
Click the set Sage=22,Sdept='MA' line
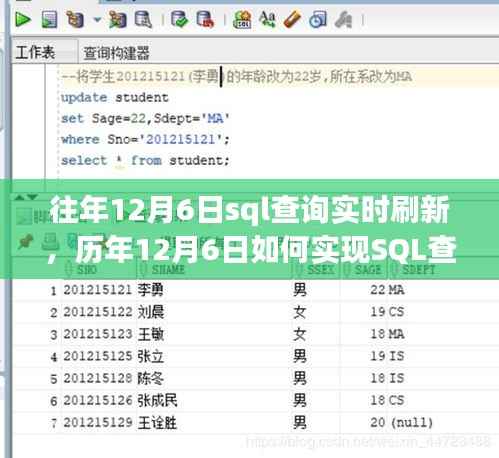[145, 118]
